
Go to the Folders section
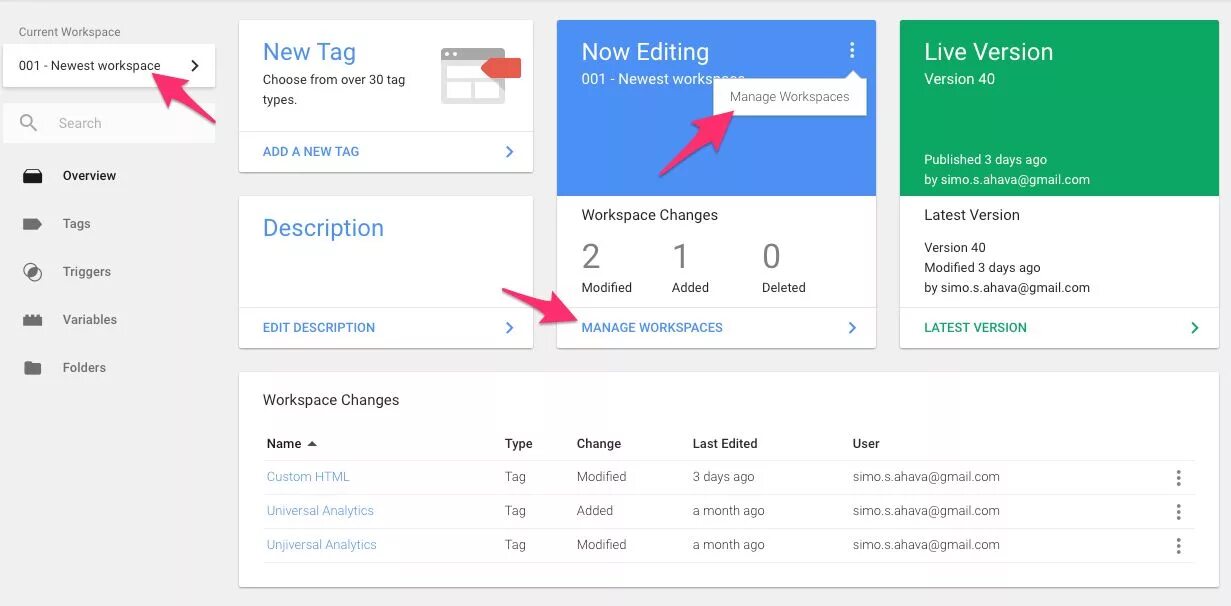pos(84,368)
